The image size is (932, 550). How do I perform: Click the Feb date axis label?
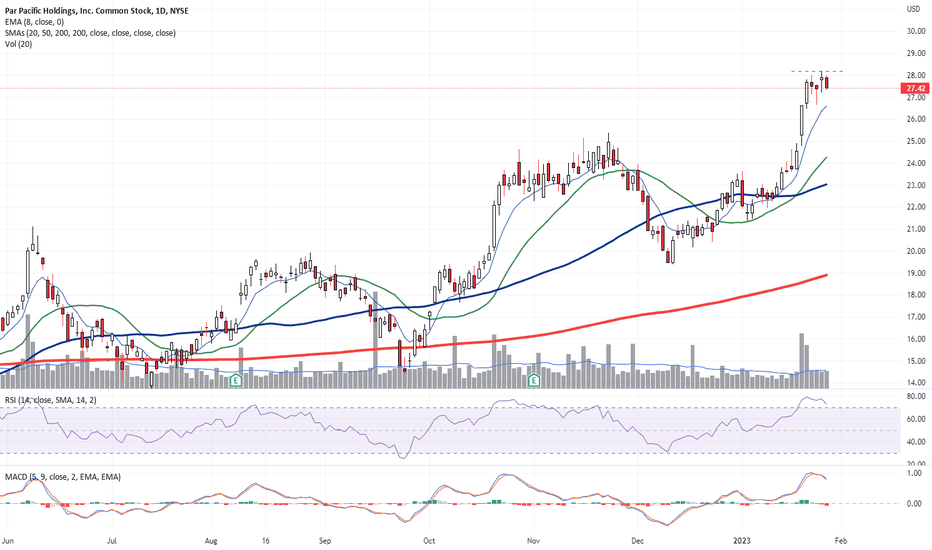(x=840, y=541)
